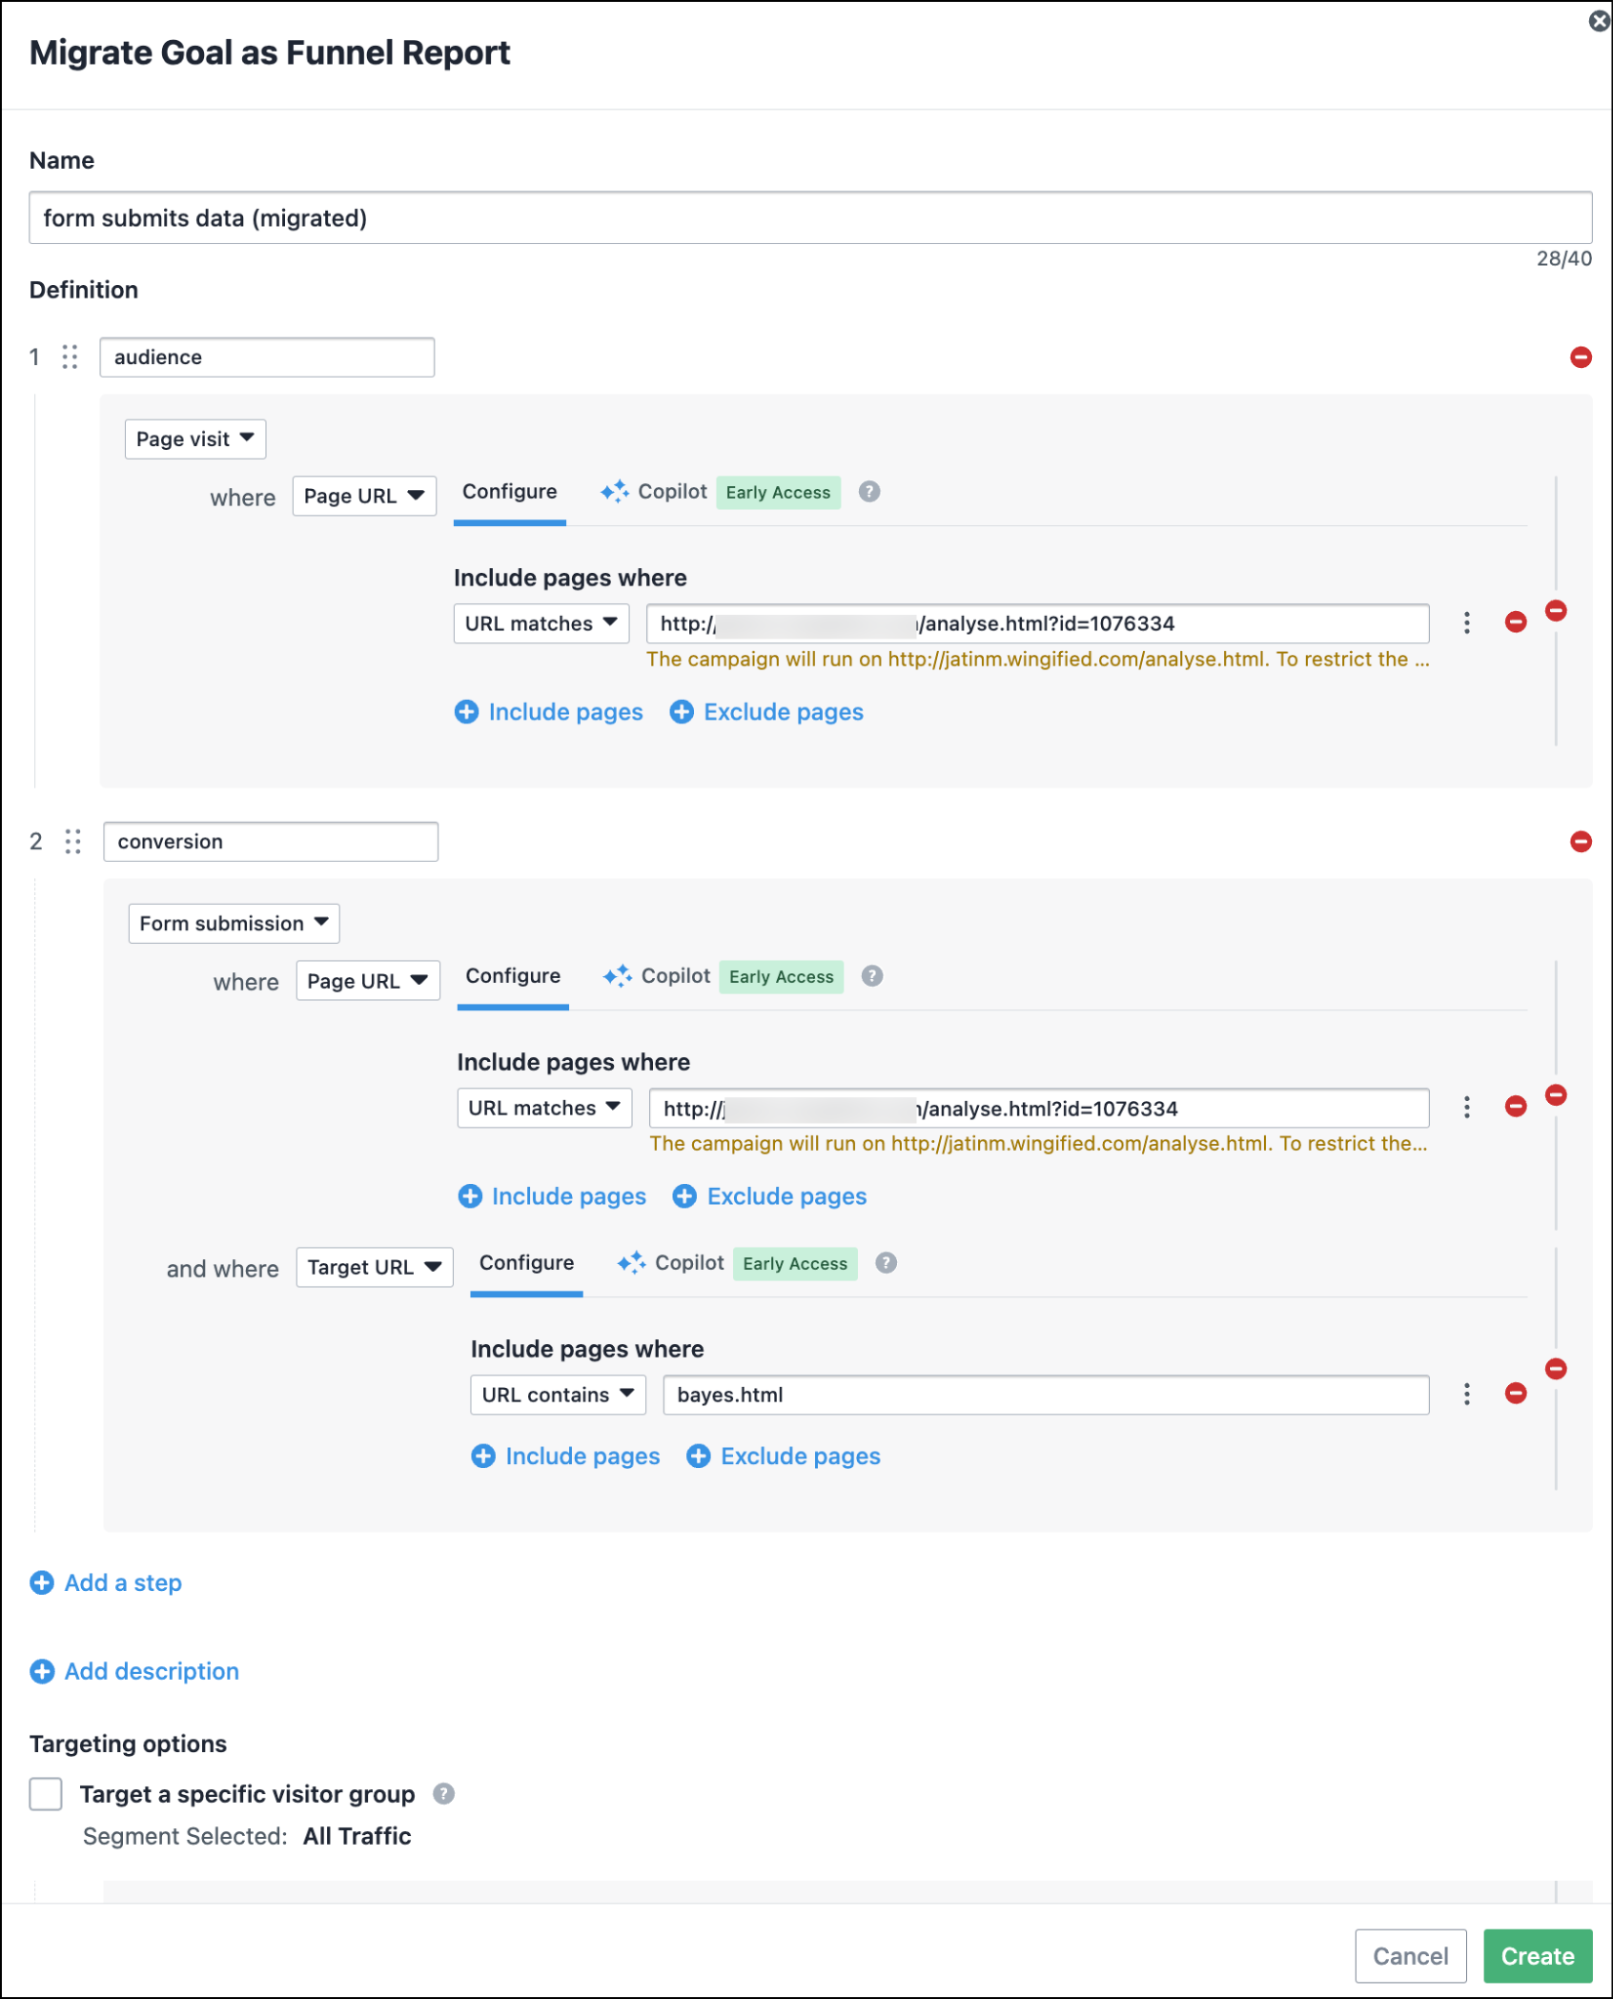Remove audience Page URL condition group
Image resolution: width=1614 pixels, height=1999 pixels.
tap(1555, 610)
